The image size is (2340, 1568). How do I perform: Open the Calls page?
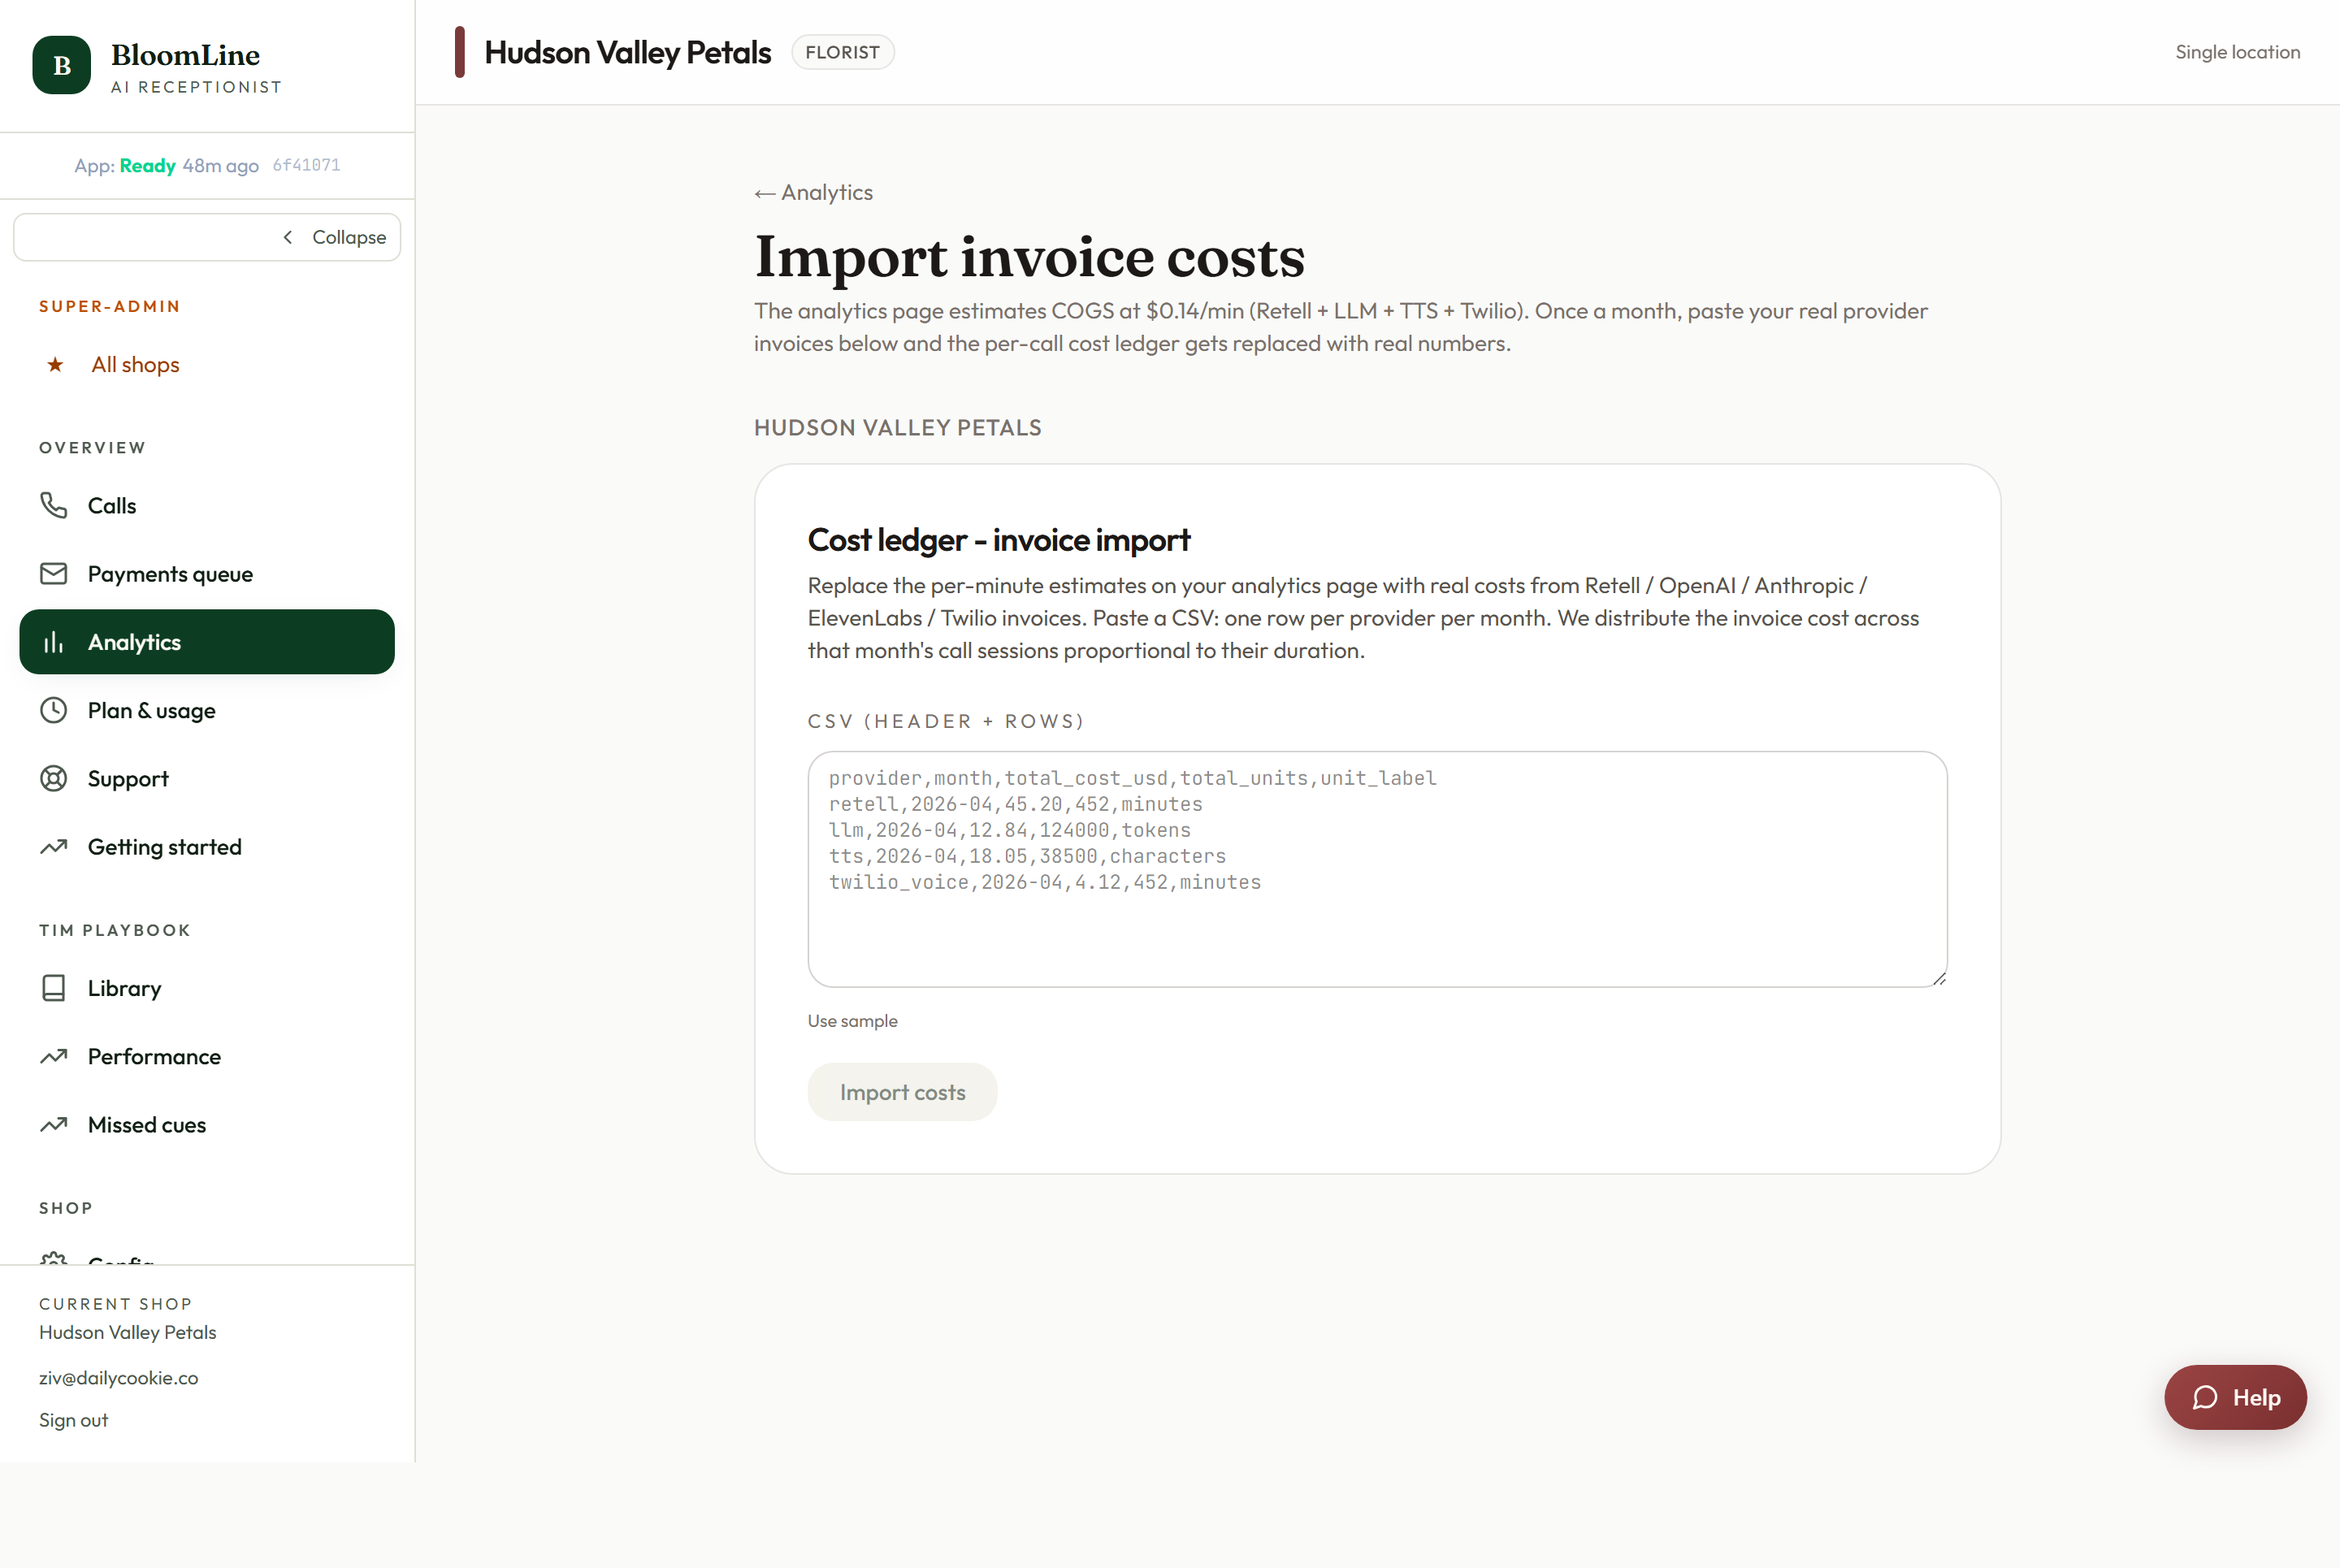click(x=207, y=505)
